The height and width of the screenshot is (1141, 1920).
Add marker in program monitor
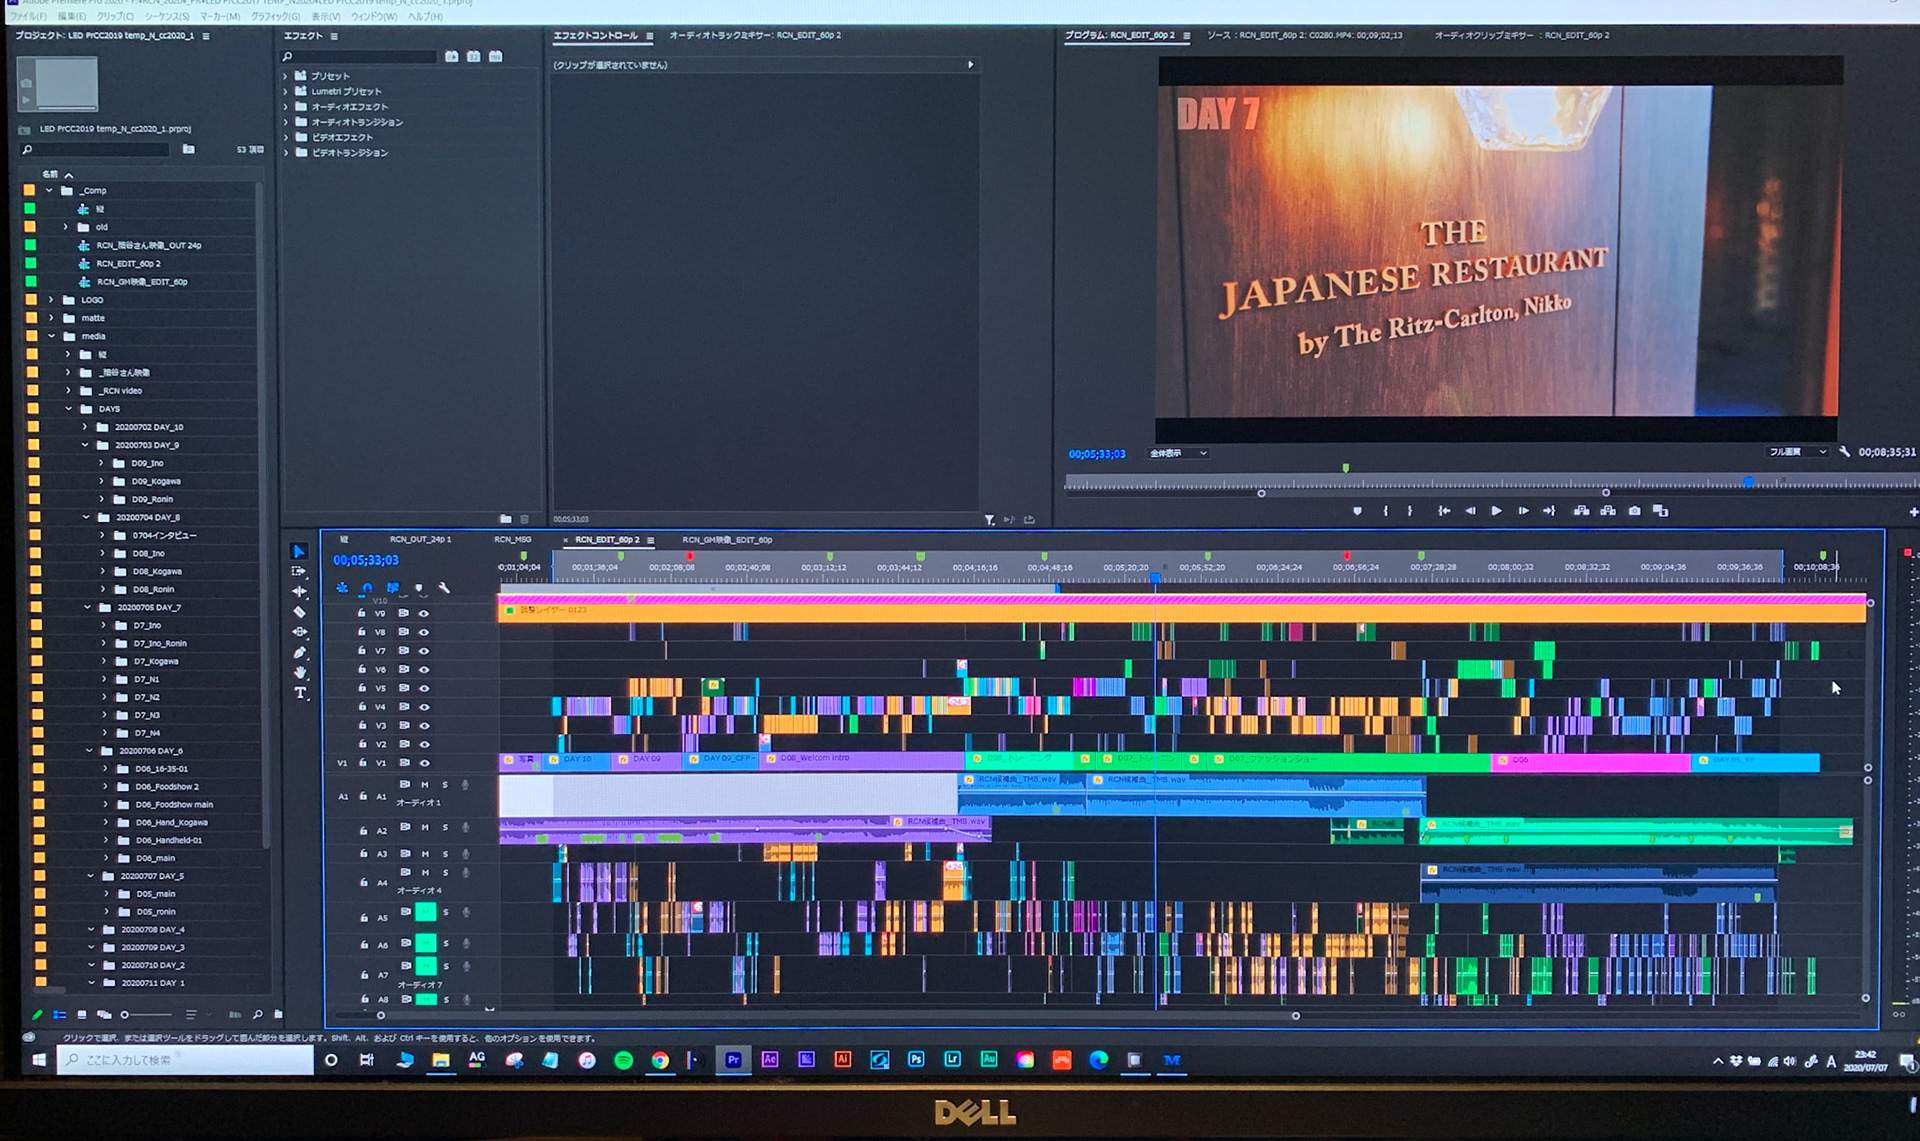[x=1357, y=511]
